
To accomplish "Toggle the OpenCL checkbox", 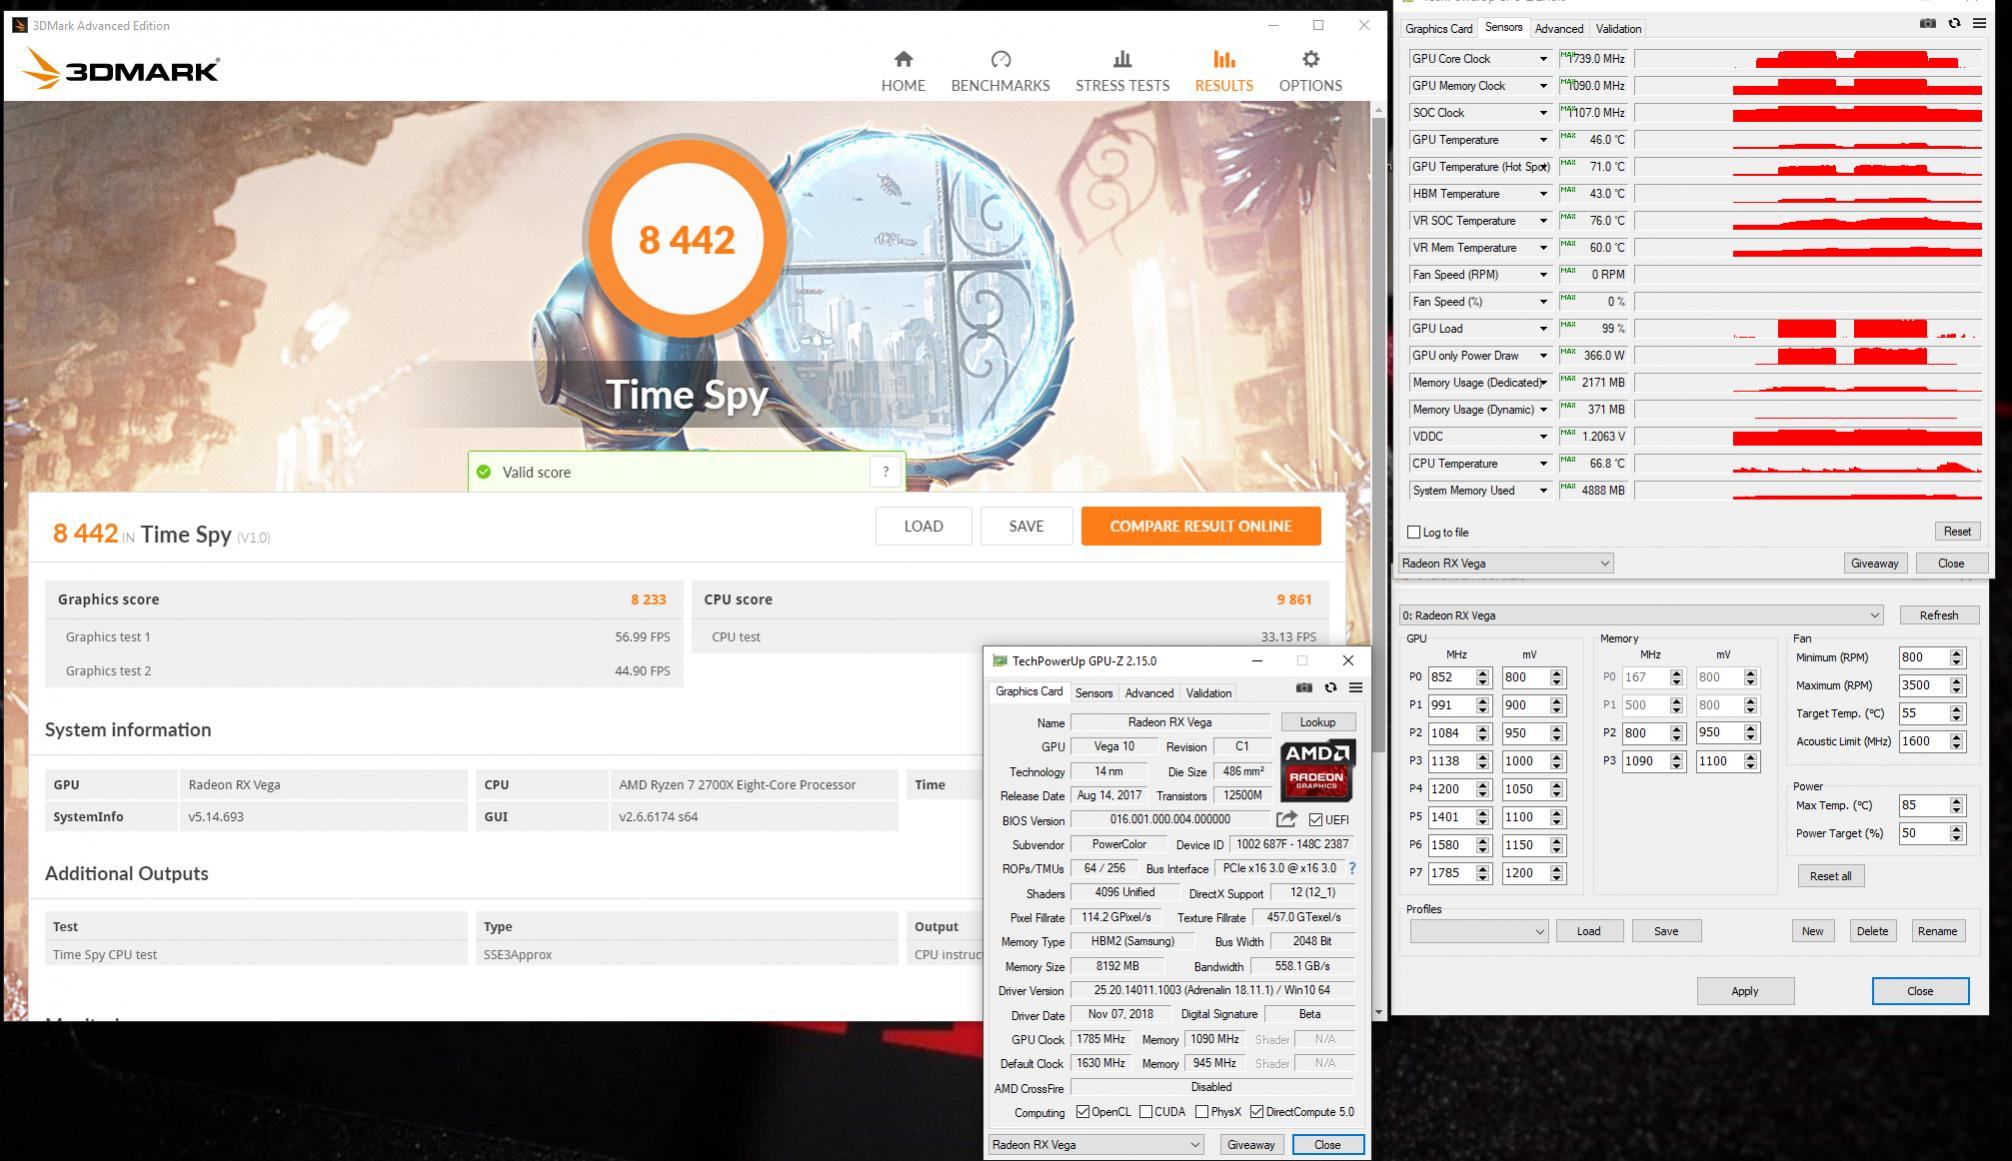I will click(1083, 1112).
